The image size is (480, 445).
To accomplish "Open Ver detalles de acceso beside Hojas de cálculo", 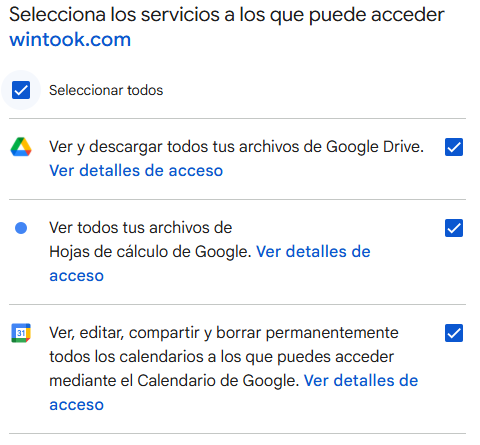I will click(313, 252).
